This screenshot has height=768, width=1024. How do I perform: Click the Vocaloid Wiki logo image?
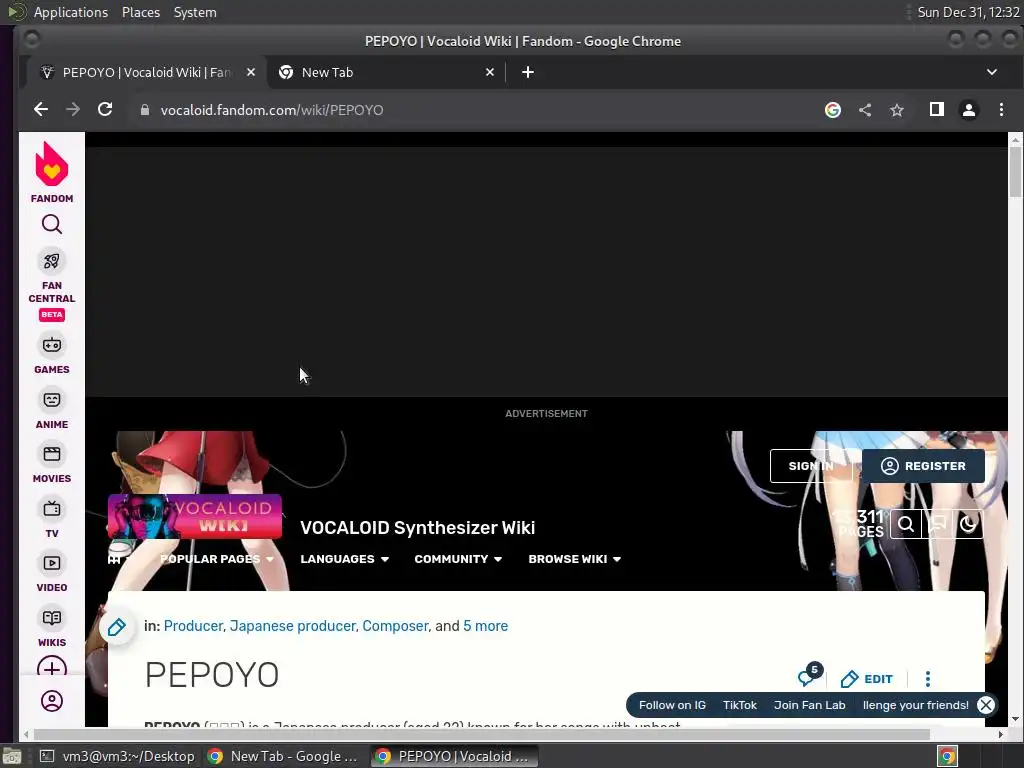[x=195, y=517]
